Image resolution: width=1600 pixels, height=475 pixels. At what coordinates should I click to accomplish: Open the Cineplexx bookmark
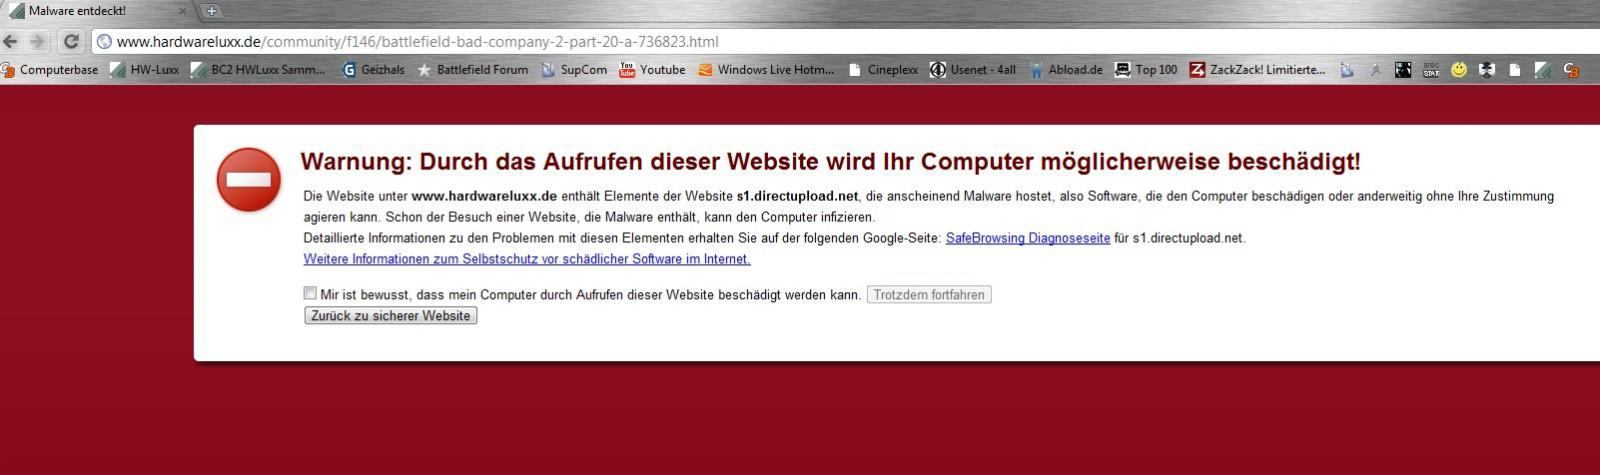(x=883, y=70)
